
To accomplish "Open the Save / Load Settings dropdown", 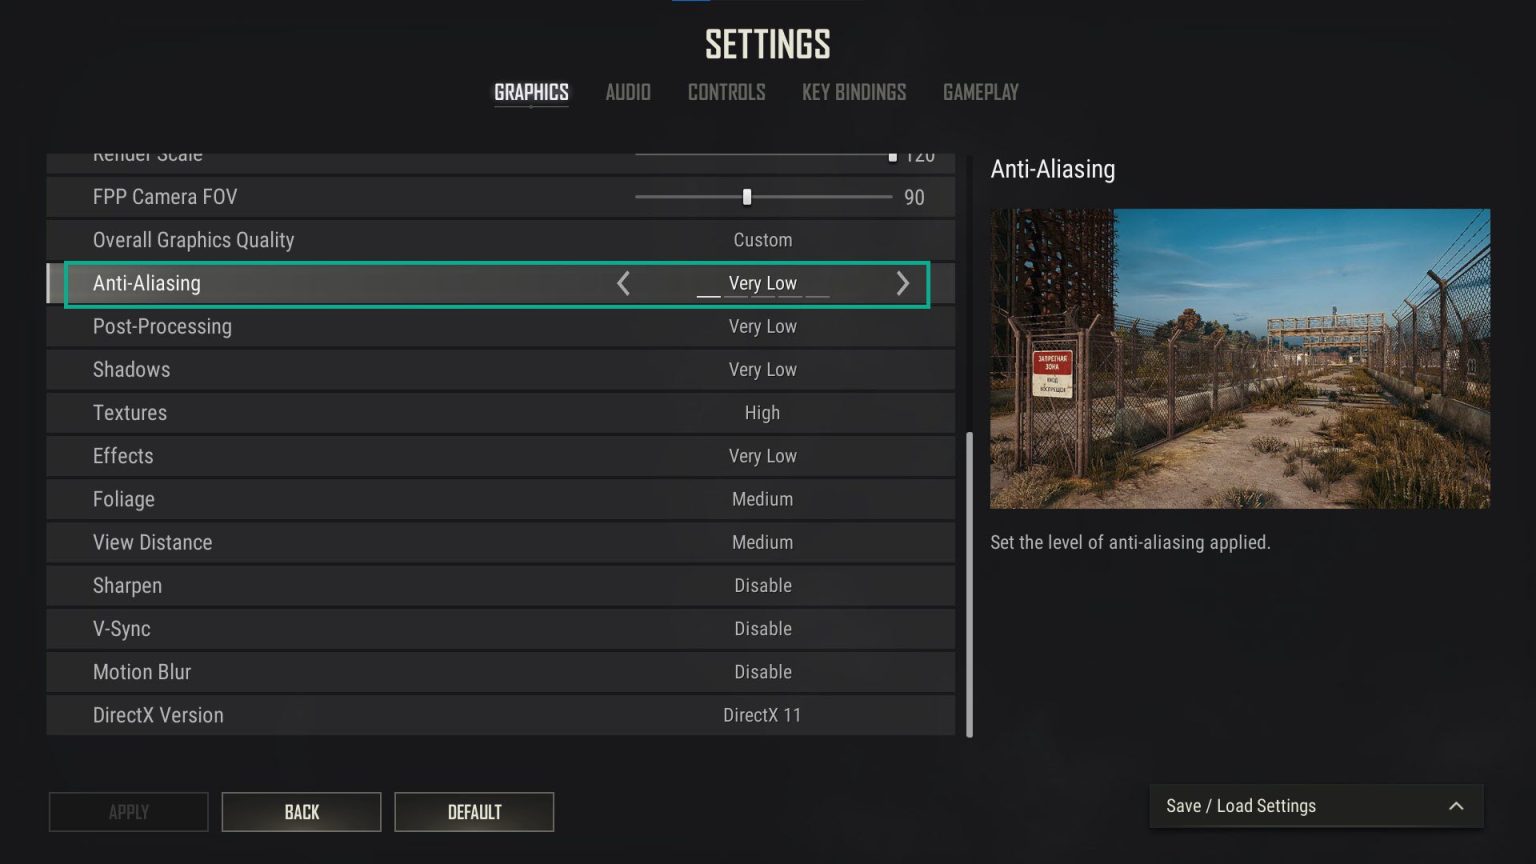I will click(x=1316, y=806).
